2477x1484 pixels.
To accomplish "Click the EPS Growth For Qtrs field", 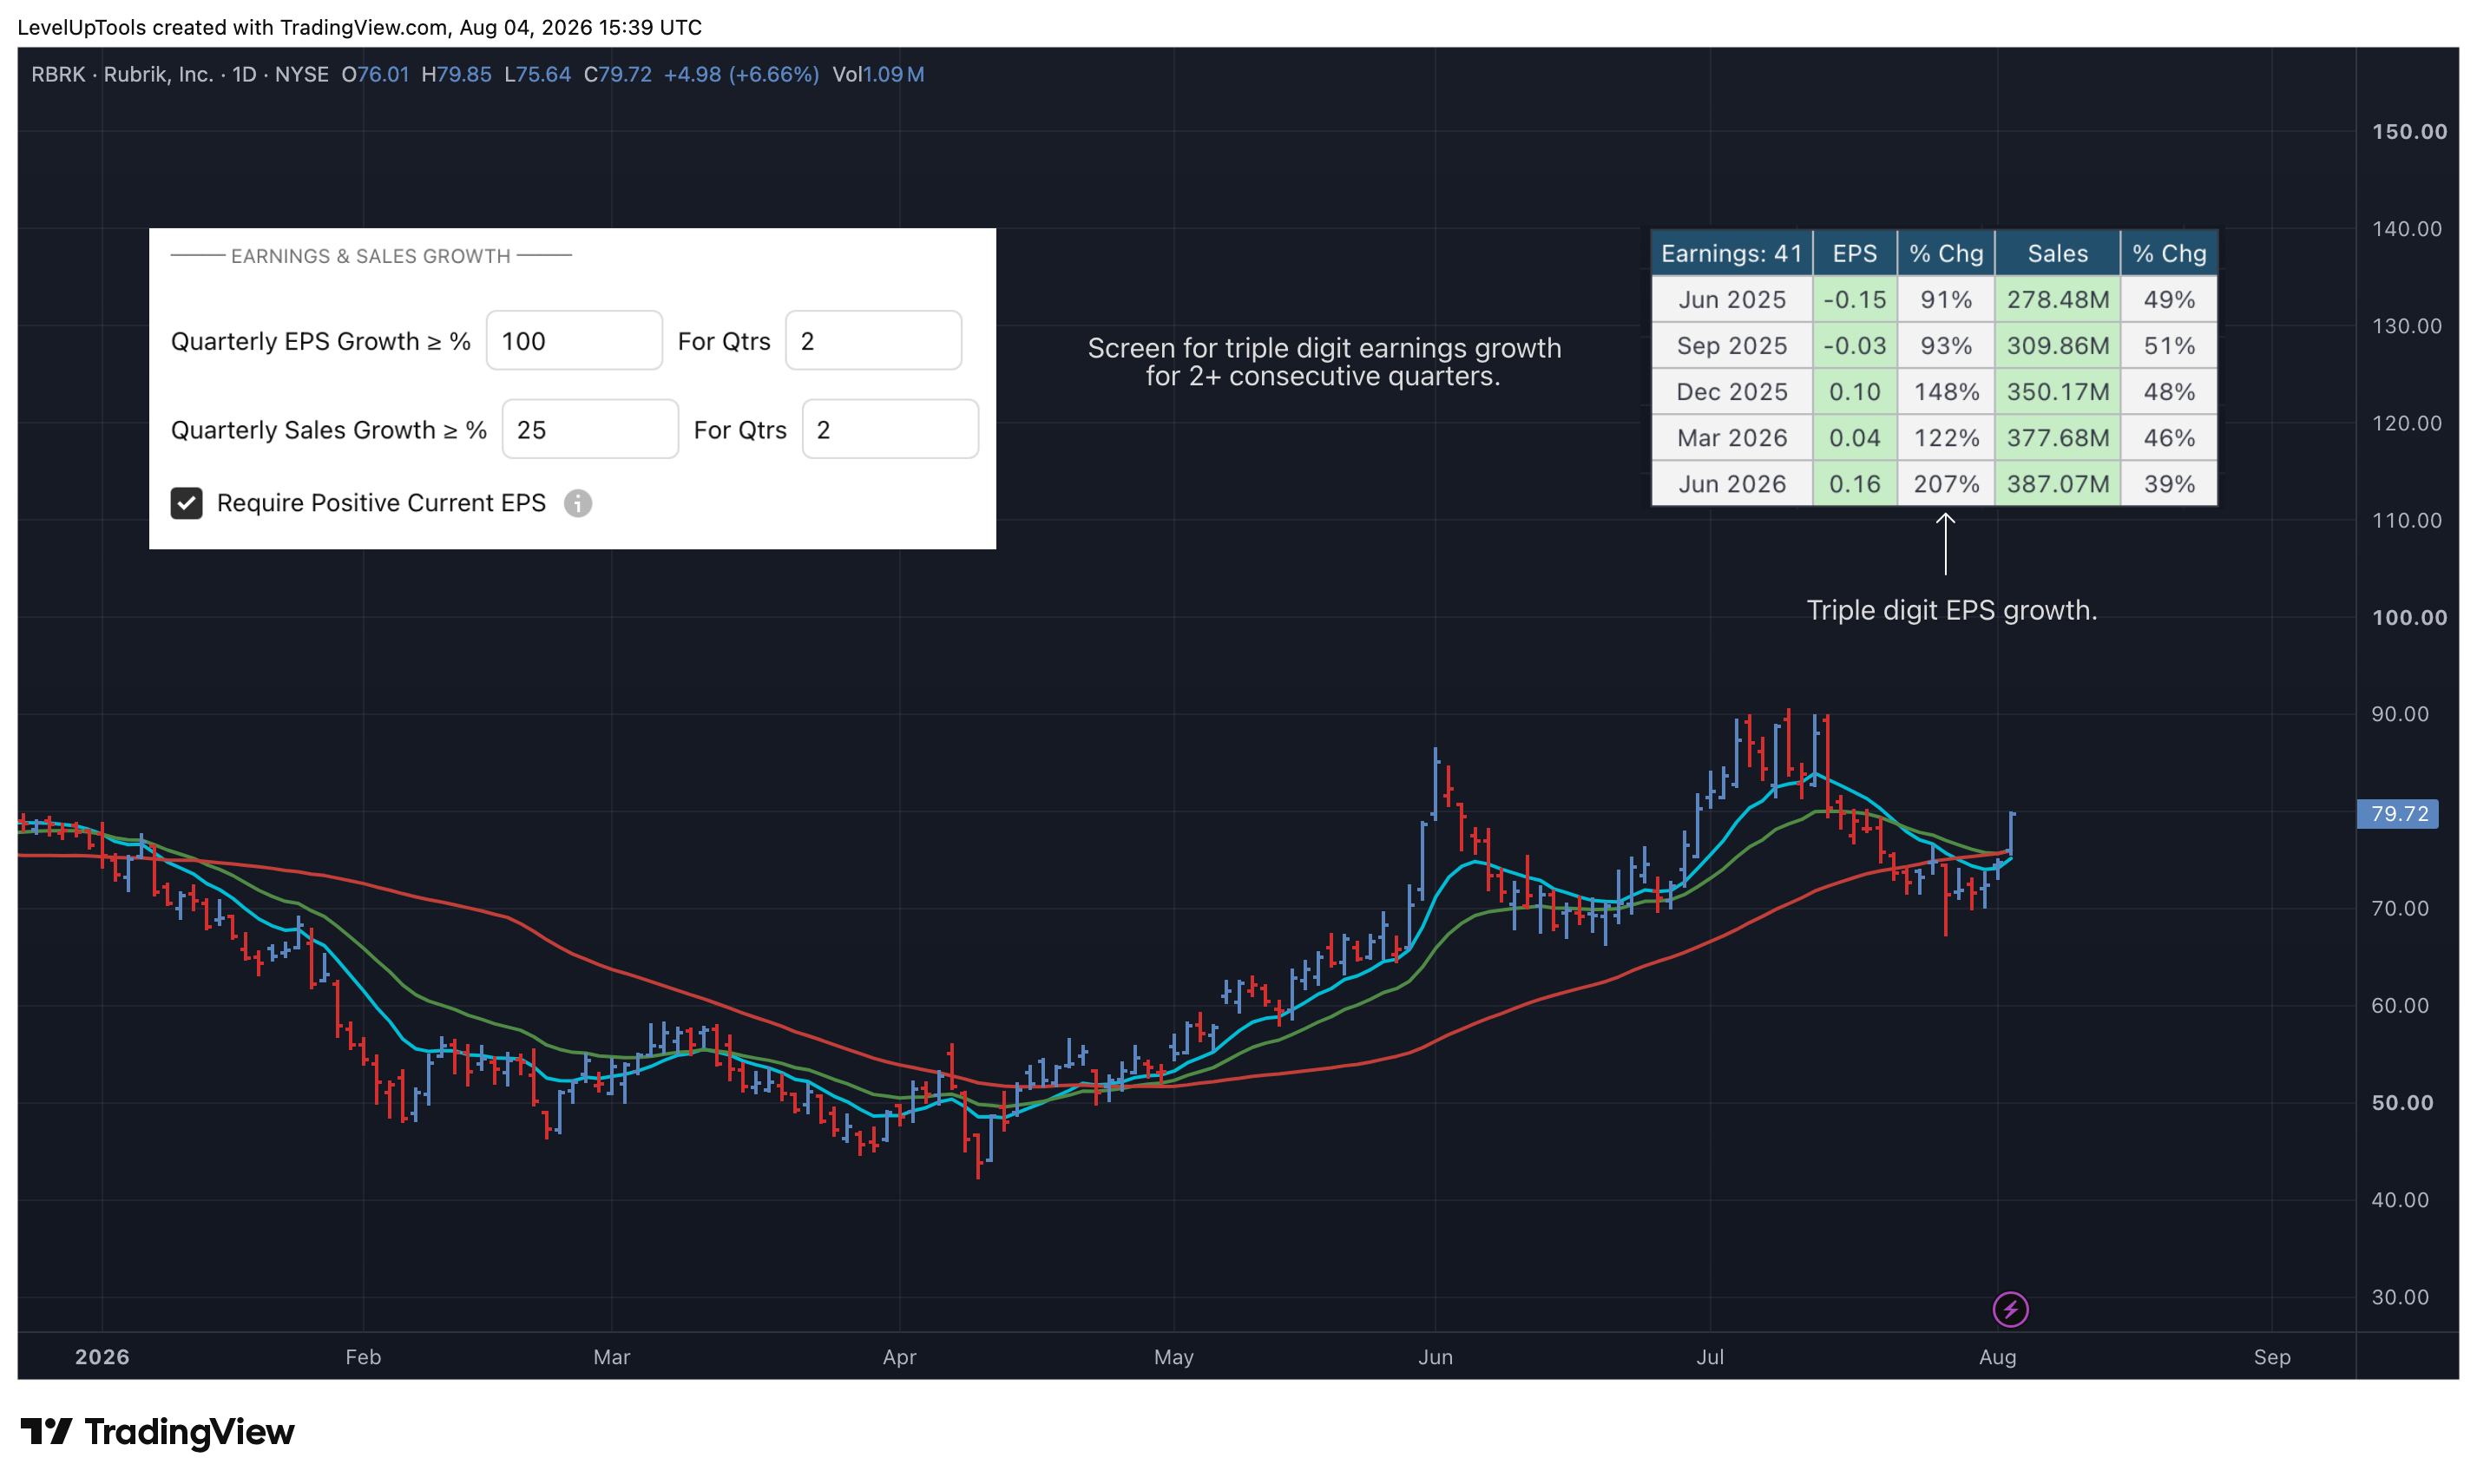I will (x=873, y=341).
